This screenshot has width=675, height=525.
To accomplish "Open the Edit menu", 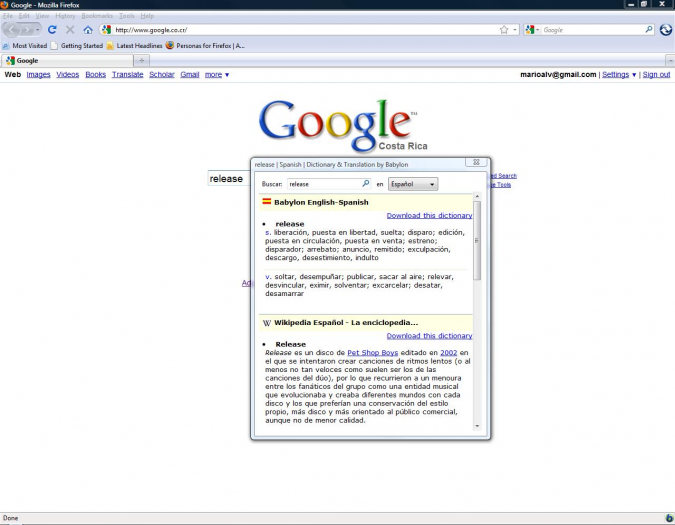I will point(24,16).
